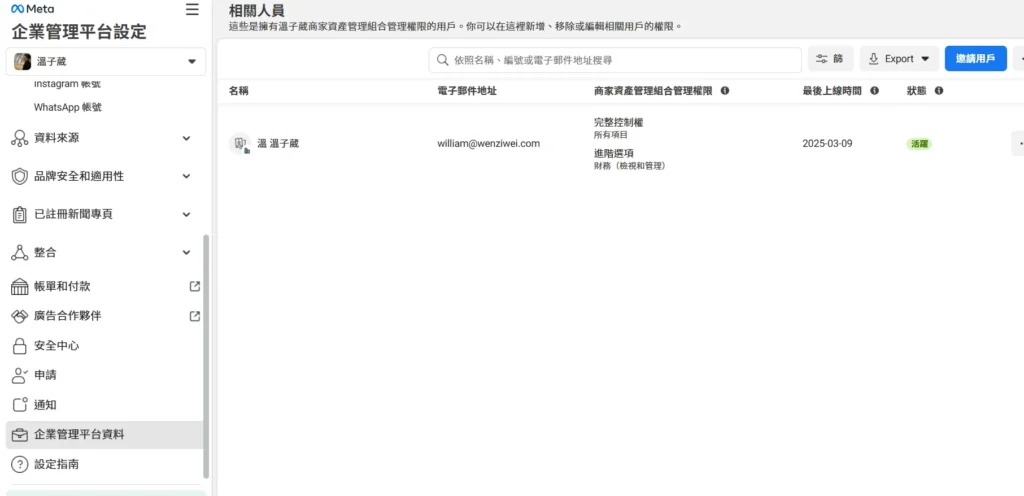
Task: Click the 活躍 status badge
Action: click(919, 144)
